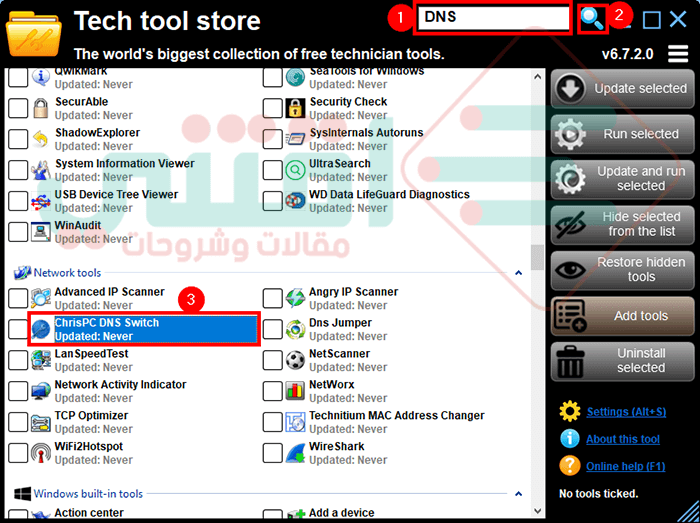Open the About this tool link
700x523 pixels.
pos(623,439)
